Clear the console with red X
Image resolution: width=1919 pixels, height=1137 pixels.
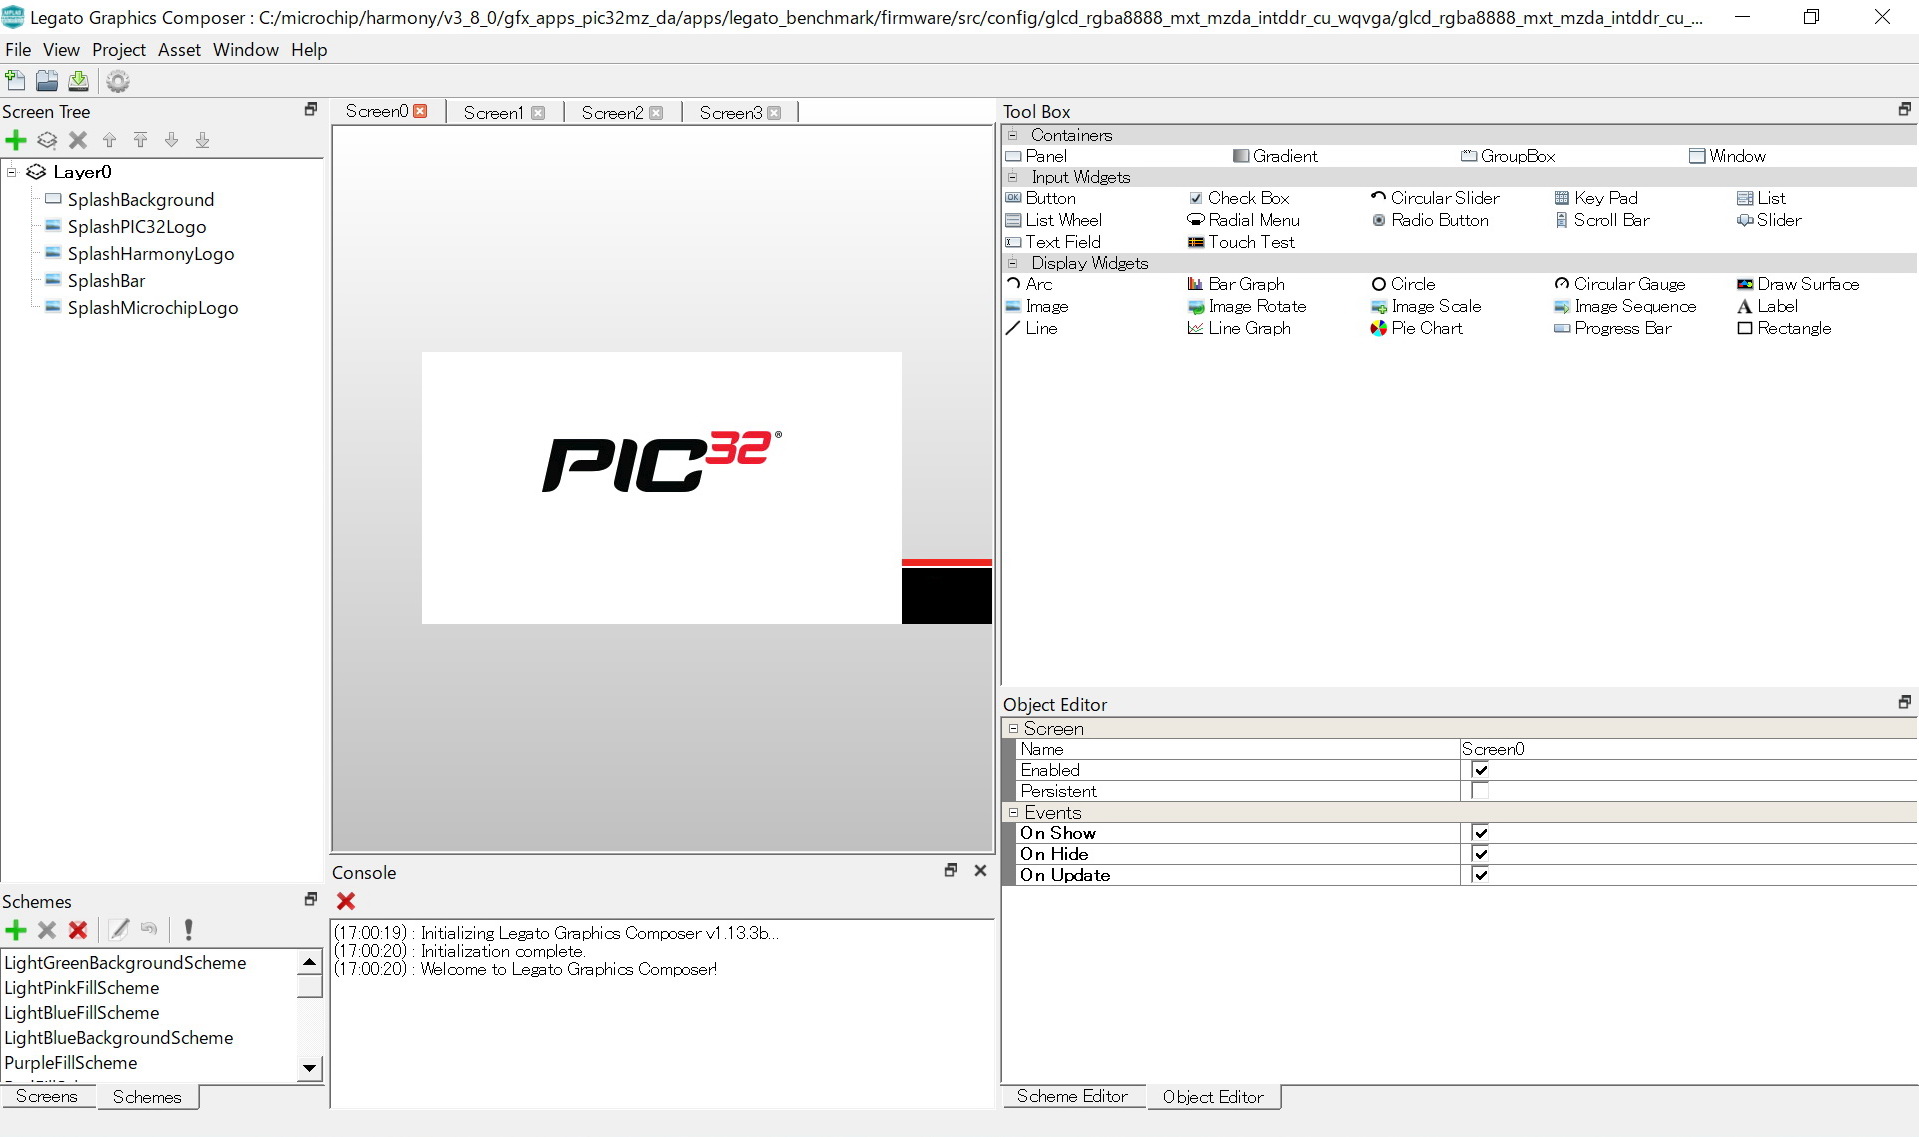coord(346,901)
